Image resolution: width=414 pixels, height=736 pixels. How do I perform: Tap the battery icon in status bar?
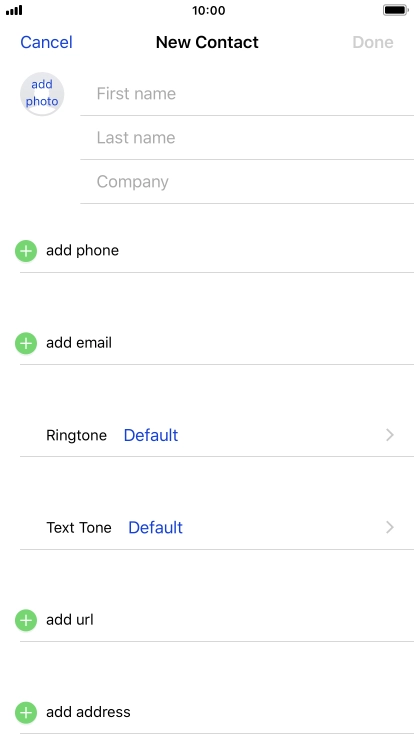[x=396, y=10]
